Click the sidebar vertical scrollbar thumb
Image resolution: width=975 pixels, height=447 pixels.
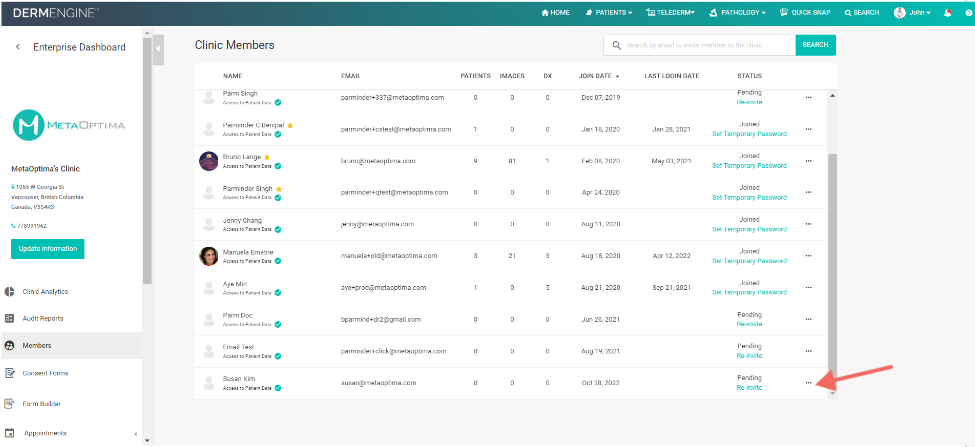(x=147, y=160)
